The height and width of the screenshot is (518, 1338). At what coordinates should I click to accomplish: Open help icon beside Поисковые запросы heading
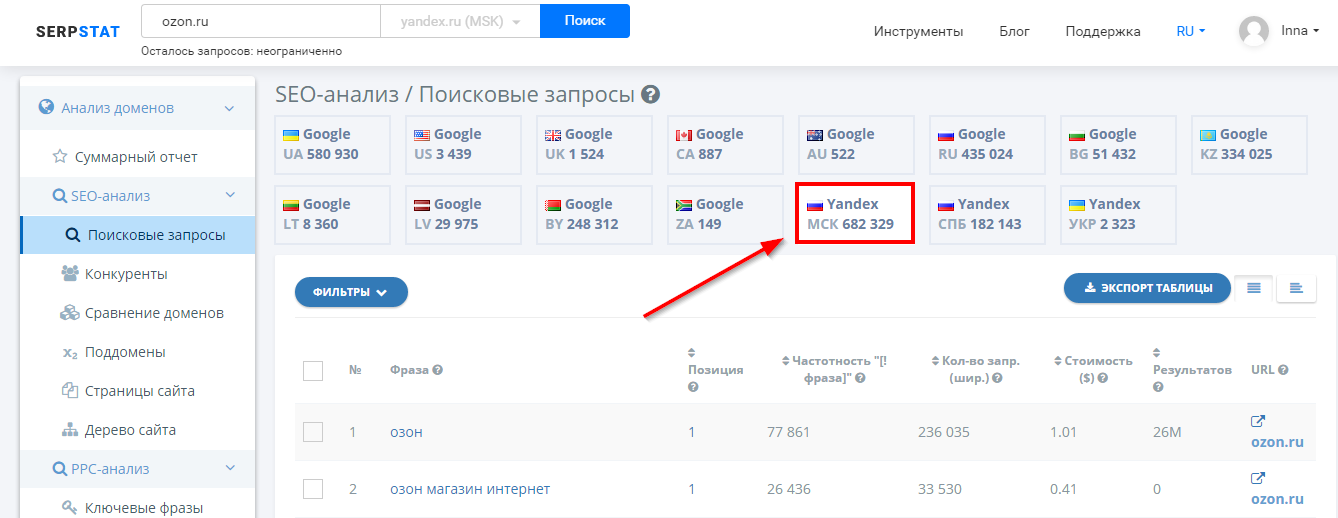point(650,95)
